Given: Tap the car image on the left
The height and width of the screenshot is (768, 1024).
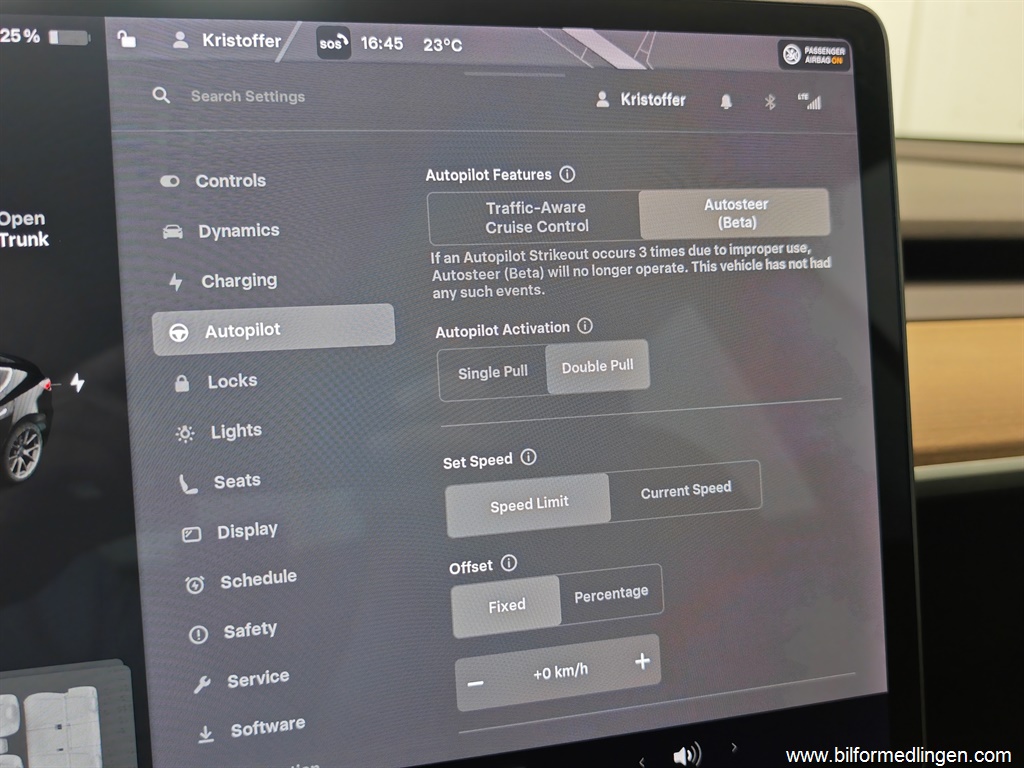Looking at the screenshot, I should [24, 418].
